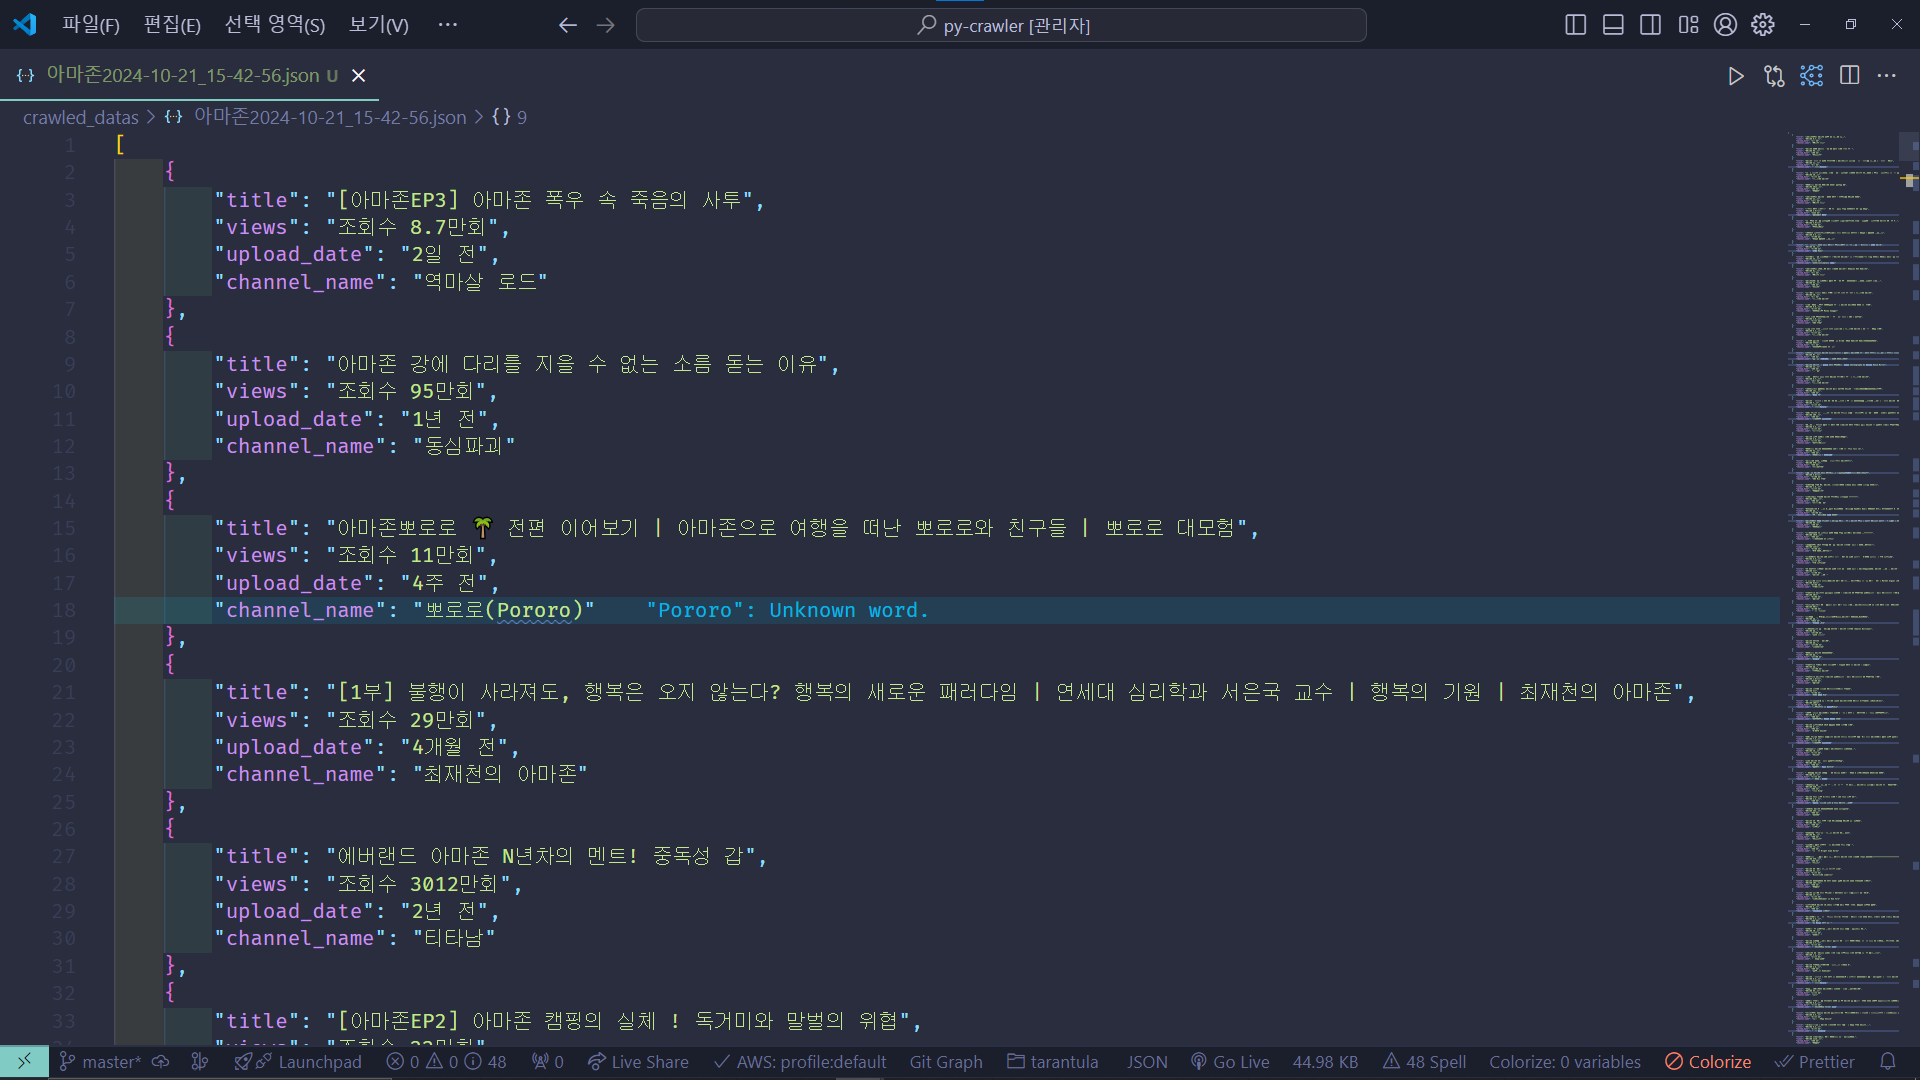Go back with the left arrow
Screen dimensions: 1920x1080
click(x=567, y=25)
